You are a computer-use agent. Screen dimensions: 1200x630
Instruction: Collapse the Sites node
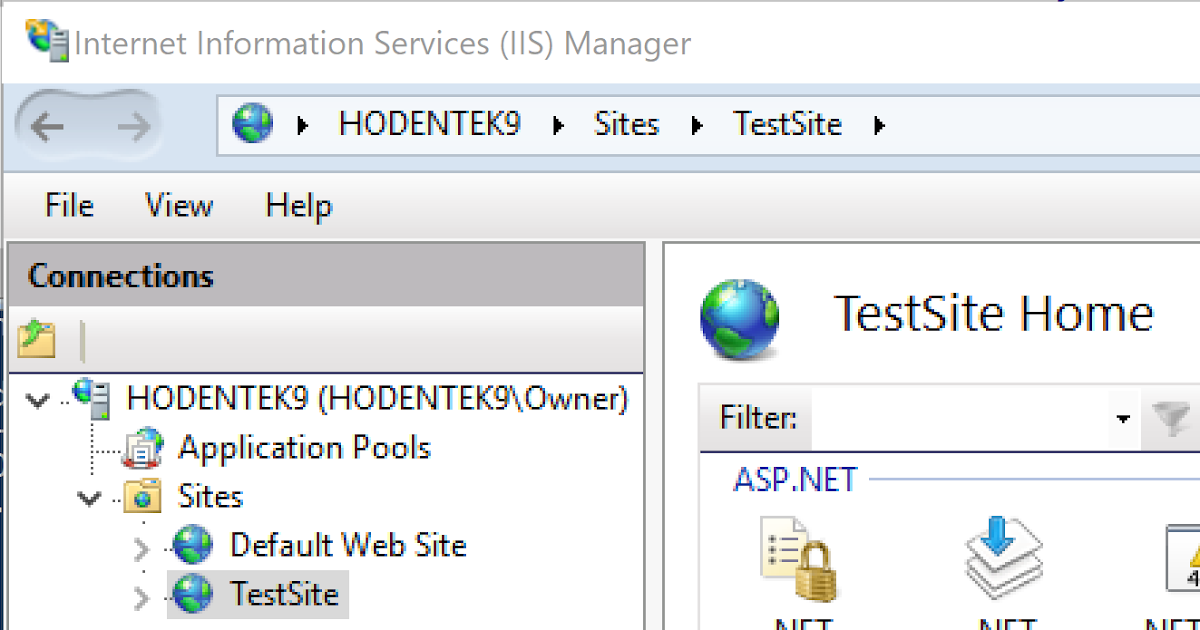pyautogui.click(x=88, y=497)
